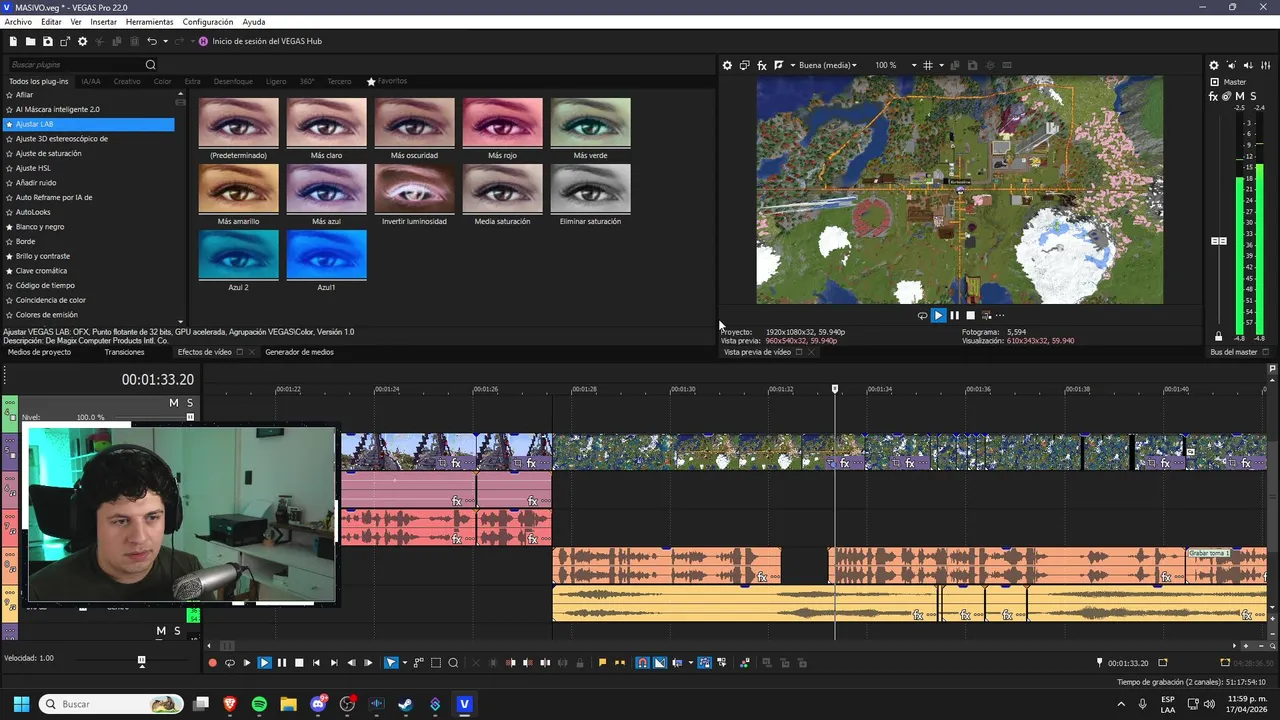Open the undo history dropdown arrow
Screen dimensions: 1280x720
pyautogui.click(x=165, y=41)
